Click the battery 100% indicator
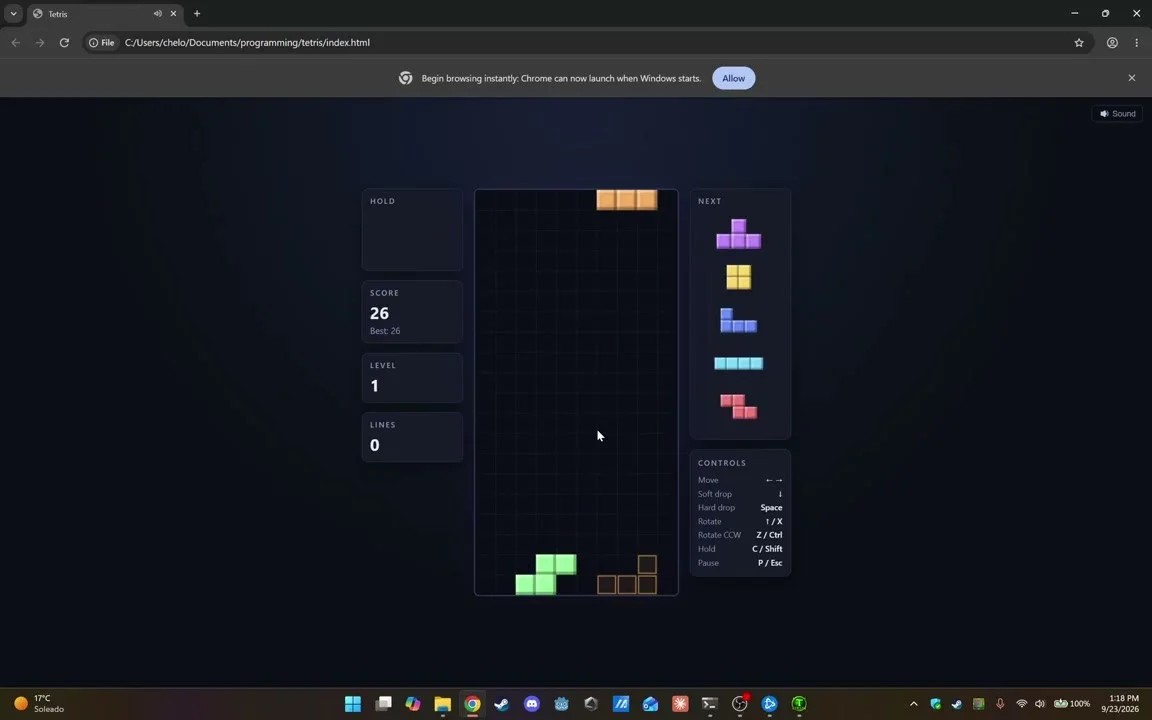This screenshot has width=1152, height=720. coord(1072,704)
